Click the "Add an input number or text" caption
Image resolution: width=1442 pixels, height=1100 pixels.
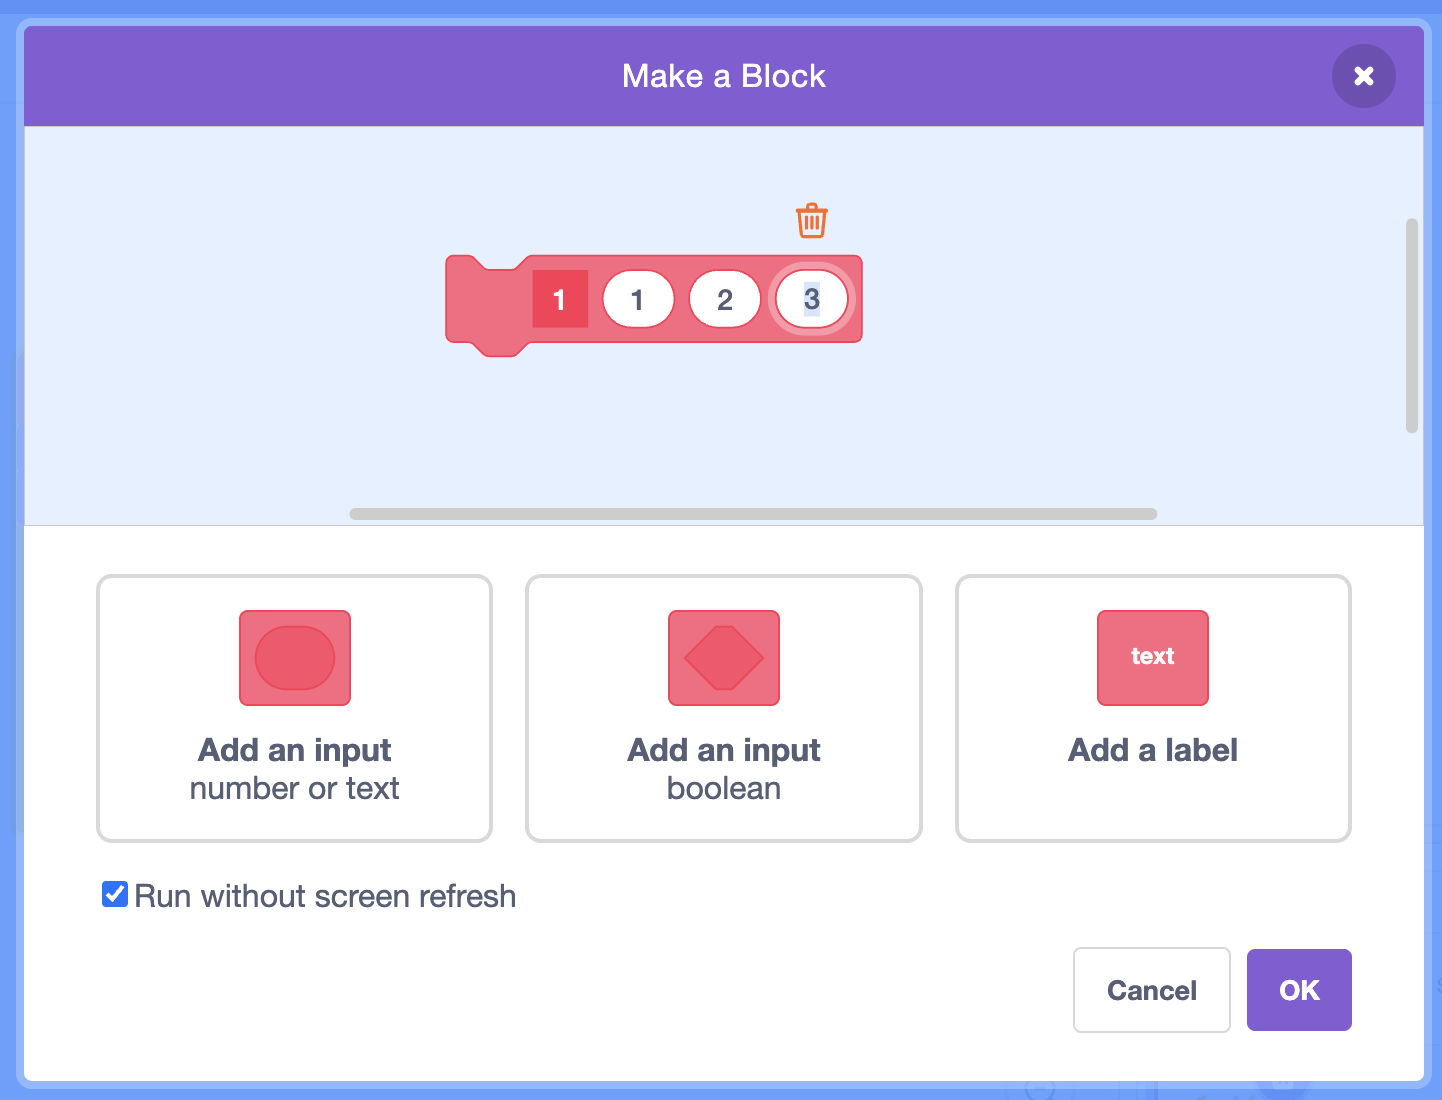click(295, 769)
